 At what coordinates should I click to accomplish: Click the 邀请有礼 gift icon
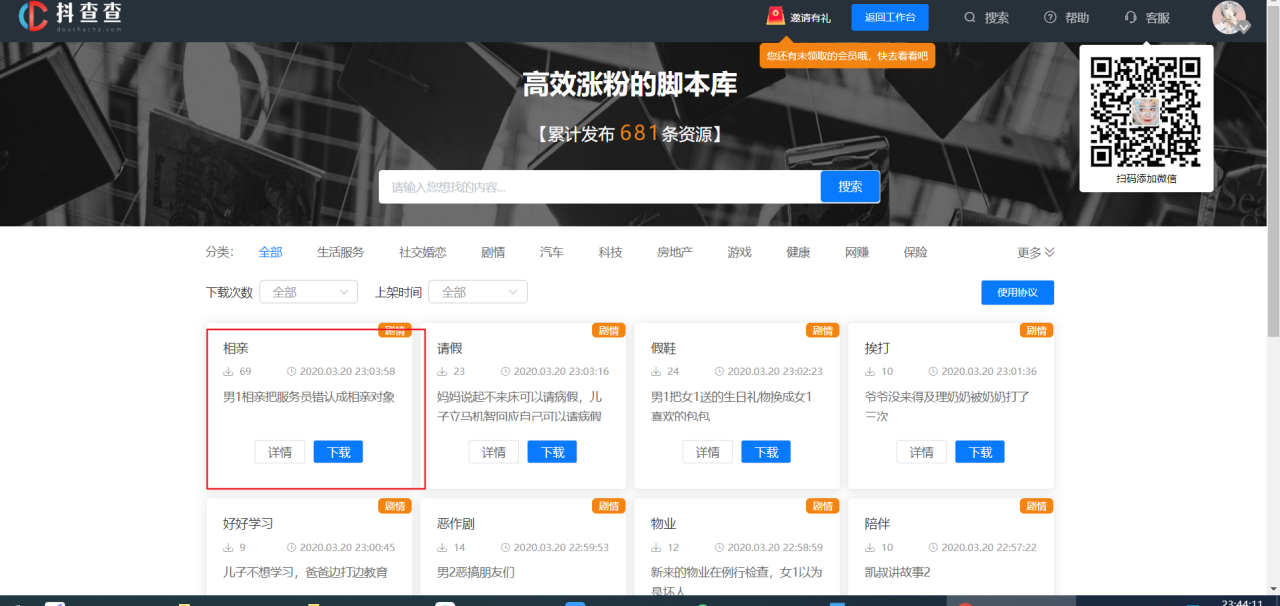tap(774, 16)
